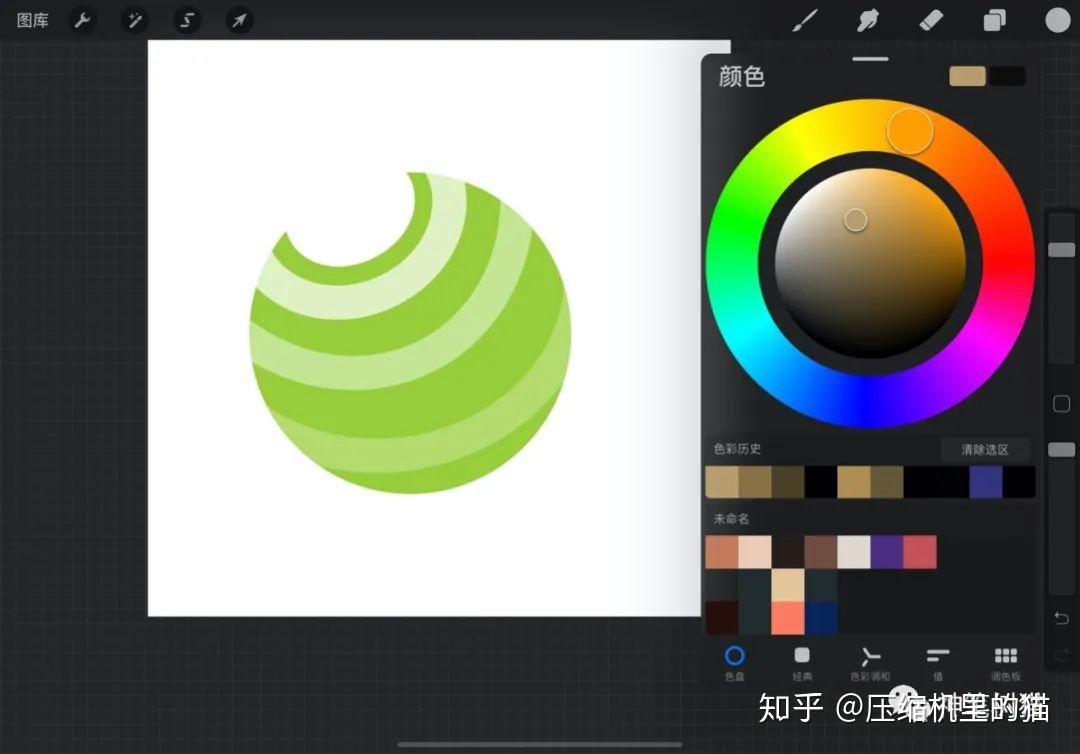Open the 调色板 palettes tab
Screen dimensions: 1080x754
(1004, 662)
